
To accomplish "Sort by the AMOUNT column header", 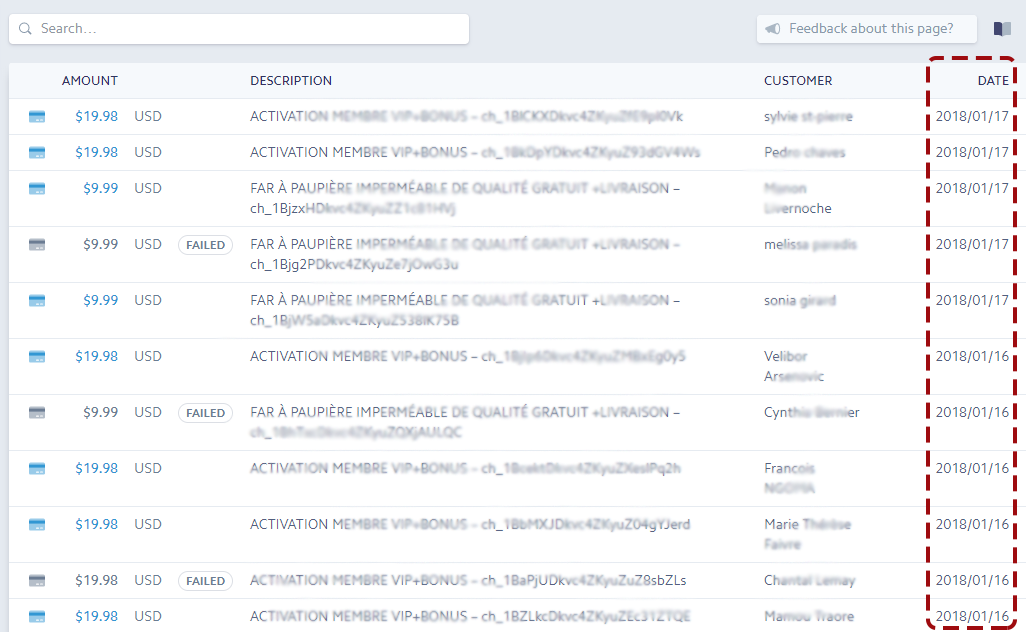I will coord(90,80).
